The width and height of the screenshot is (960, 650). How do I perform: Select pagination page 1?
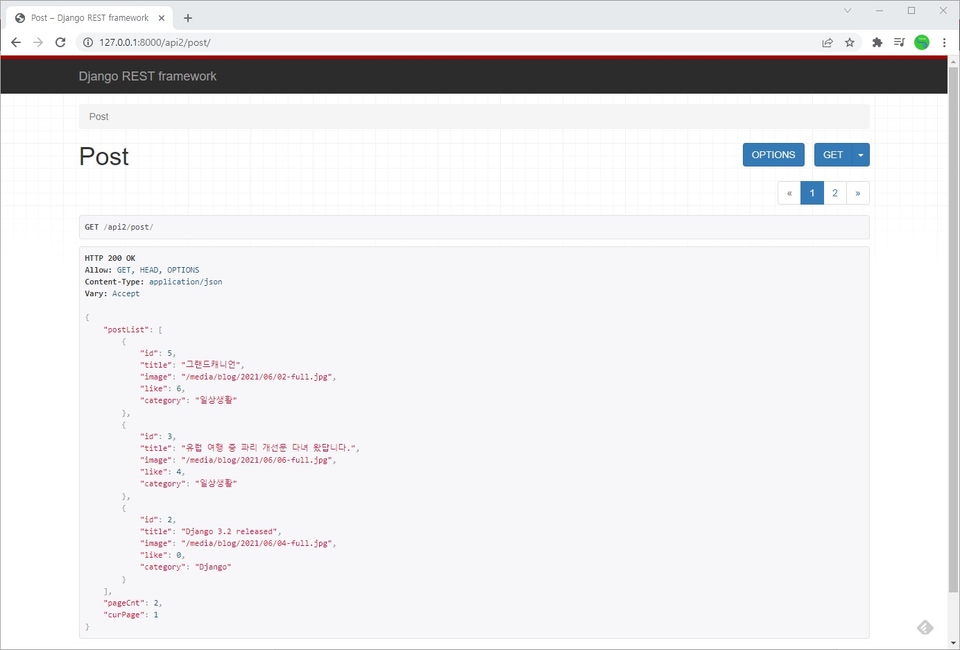click(812, 193)
